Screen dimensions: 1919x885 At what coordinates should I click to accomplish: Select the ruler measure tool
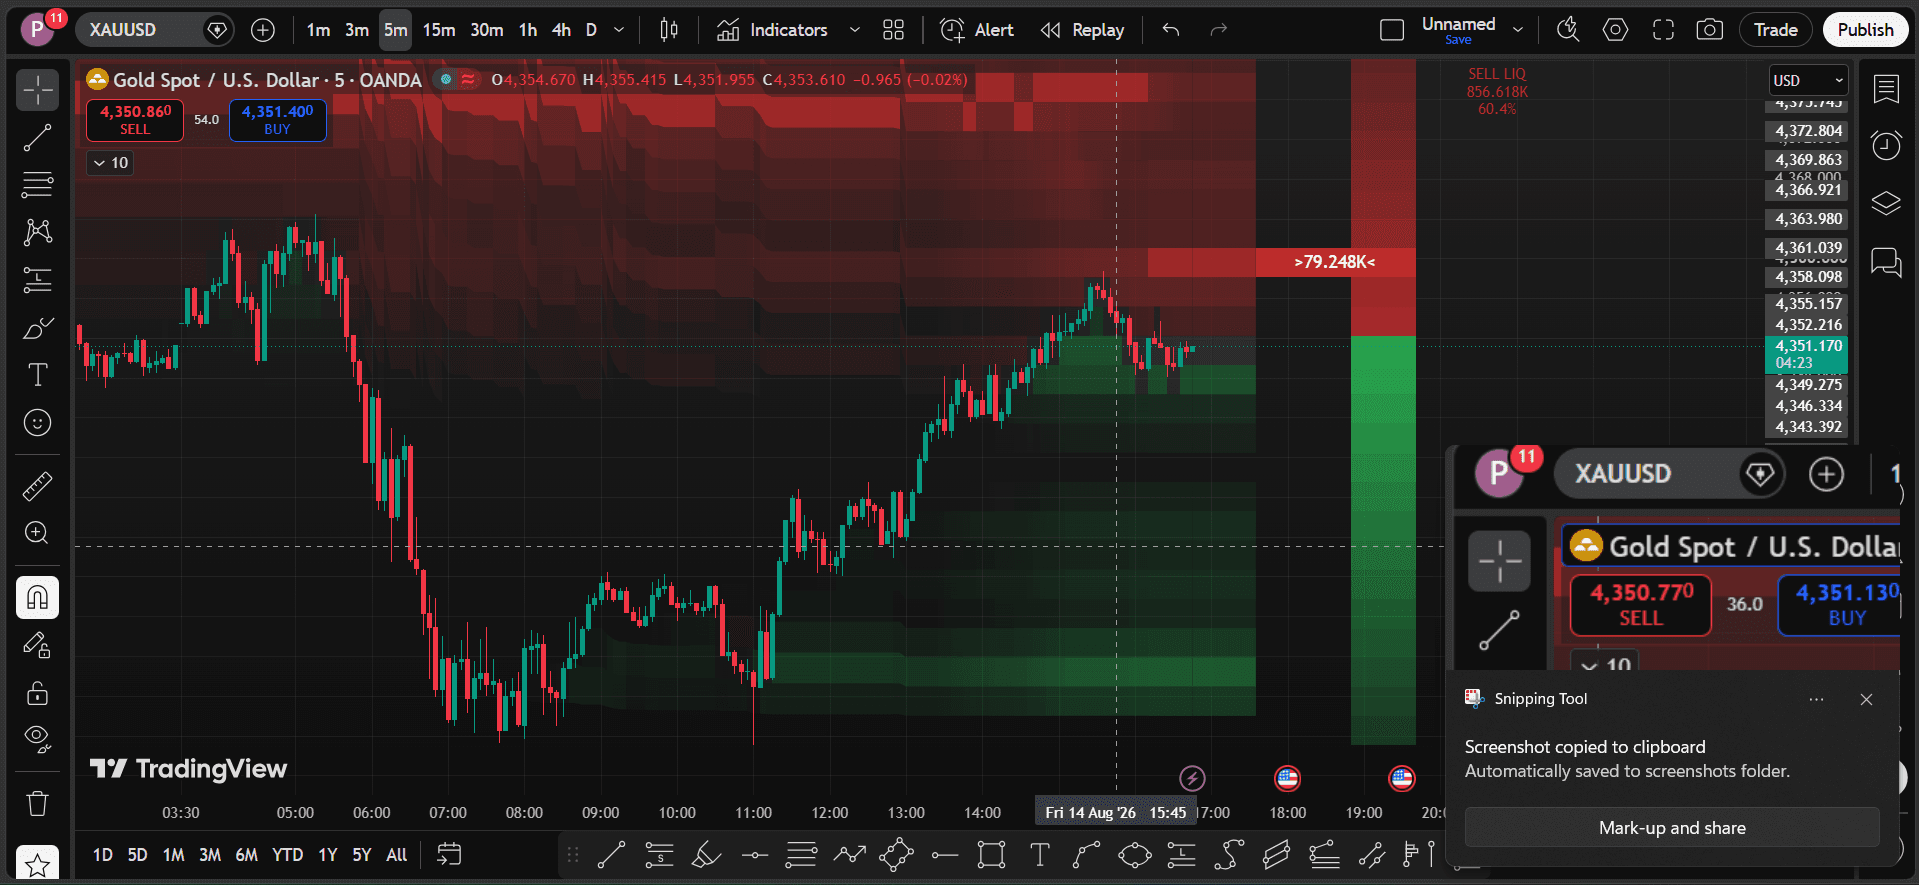click(38, 486)
